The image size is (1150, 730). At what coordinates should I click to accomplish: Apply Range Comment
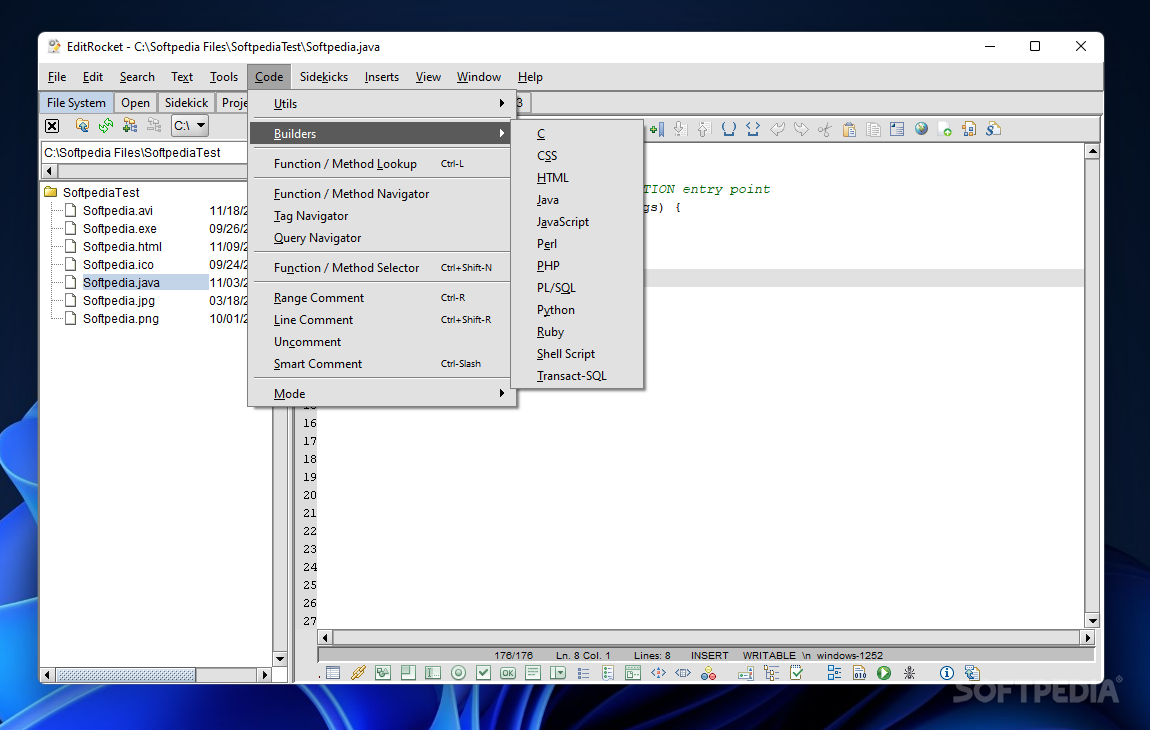[381, 298]
